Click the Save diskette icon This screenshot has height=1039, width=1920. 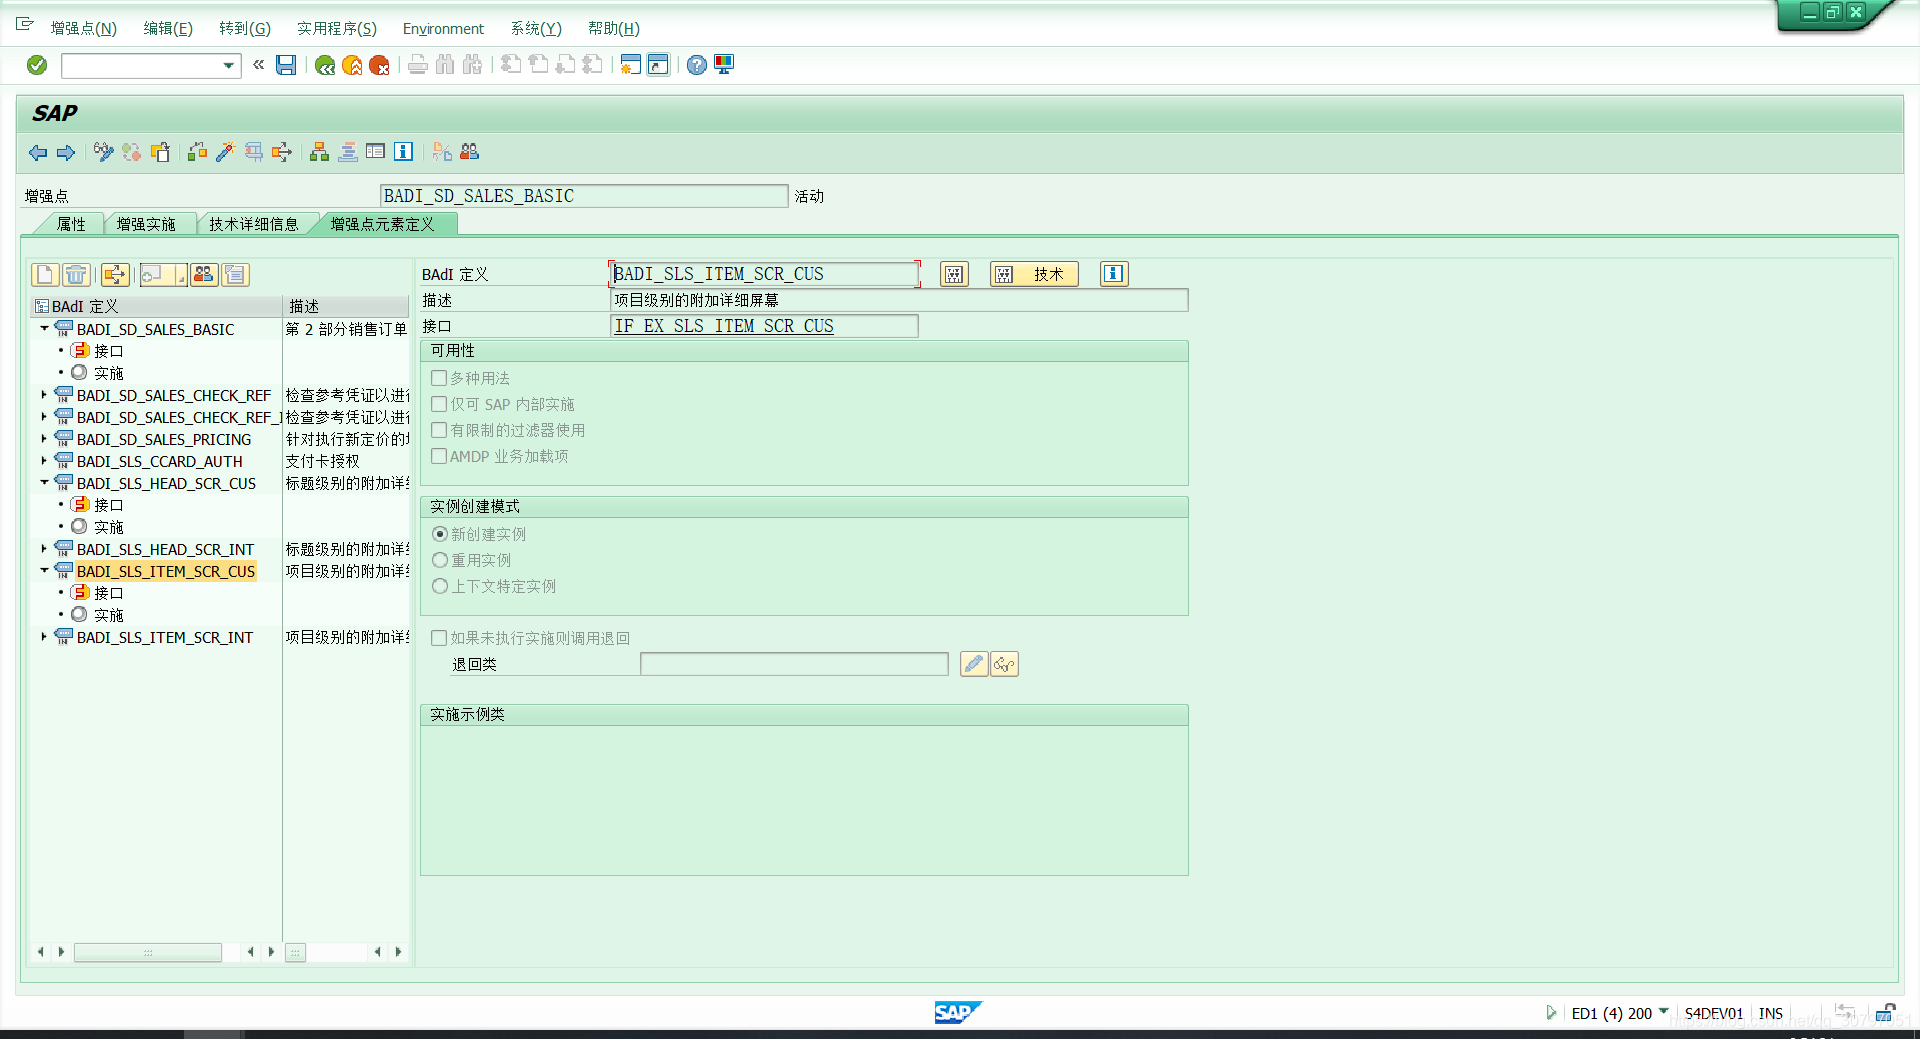coord(286,65)
